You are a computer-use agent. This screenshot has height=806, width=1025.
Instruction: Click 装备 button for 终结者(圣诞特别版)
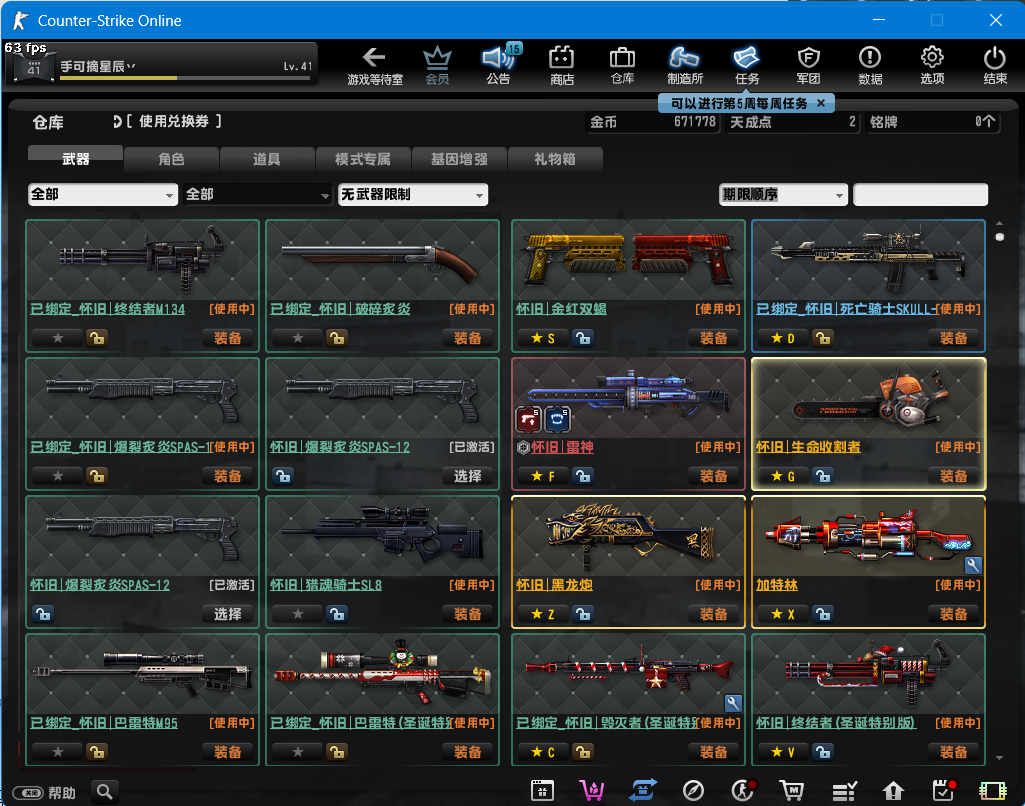pos(953,752)
